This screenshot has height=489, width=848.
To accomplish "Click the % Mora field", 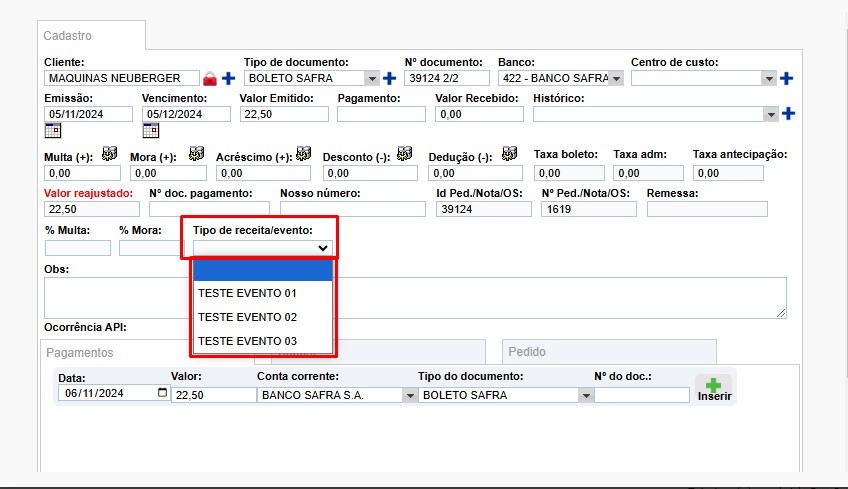I will pyautogui.click(x=149, y=248).
